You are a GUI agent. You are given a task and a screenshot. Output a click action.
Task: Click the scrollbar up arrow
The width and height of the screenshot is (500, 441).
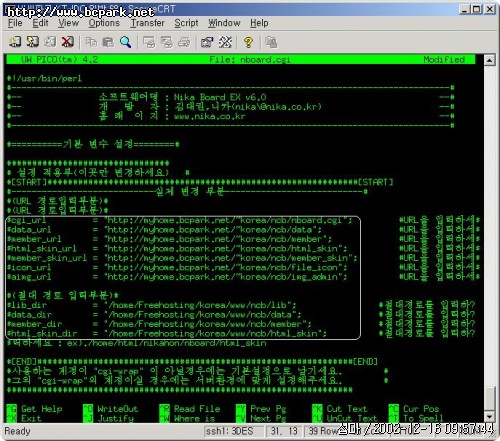pos(489,60)
